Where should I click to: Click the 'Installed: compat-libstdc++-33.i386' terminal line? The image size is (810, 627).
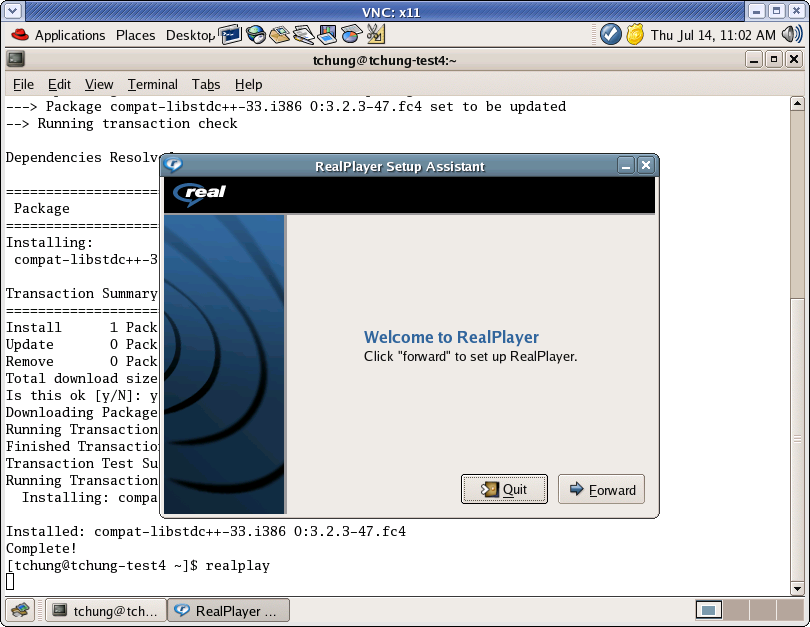(206, 531)
